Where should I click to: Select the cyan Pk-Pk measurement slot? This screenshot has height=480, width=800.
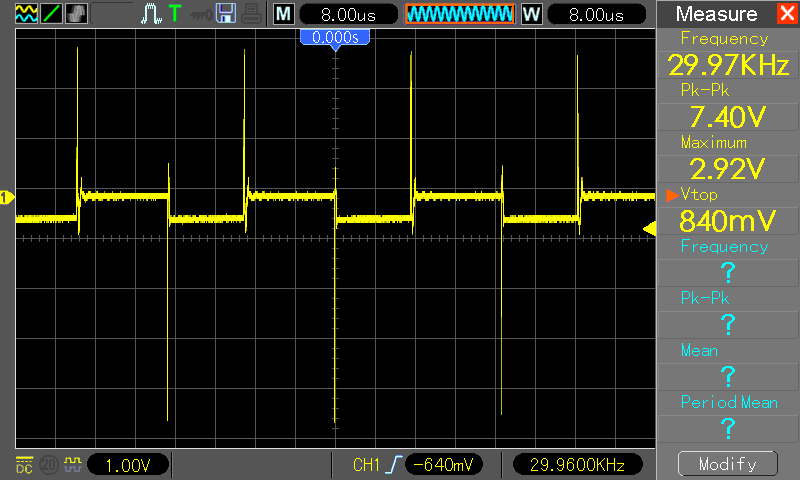(x=728, y=324)
